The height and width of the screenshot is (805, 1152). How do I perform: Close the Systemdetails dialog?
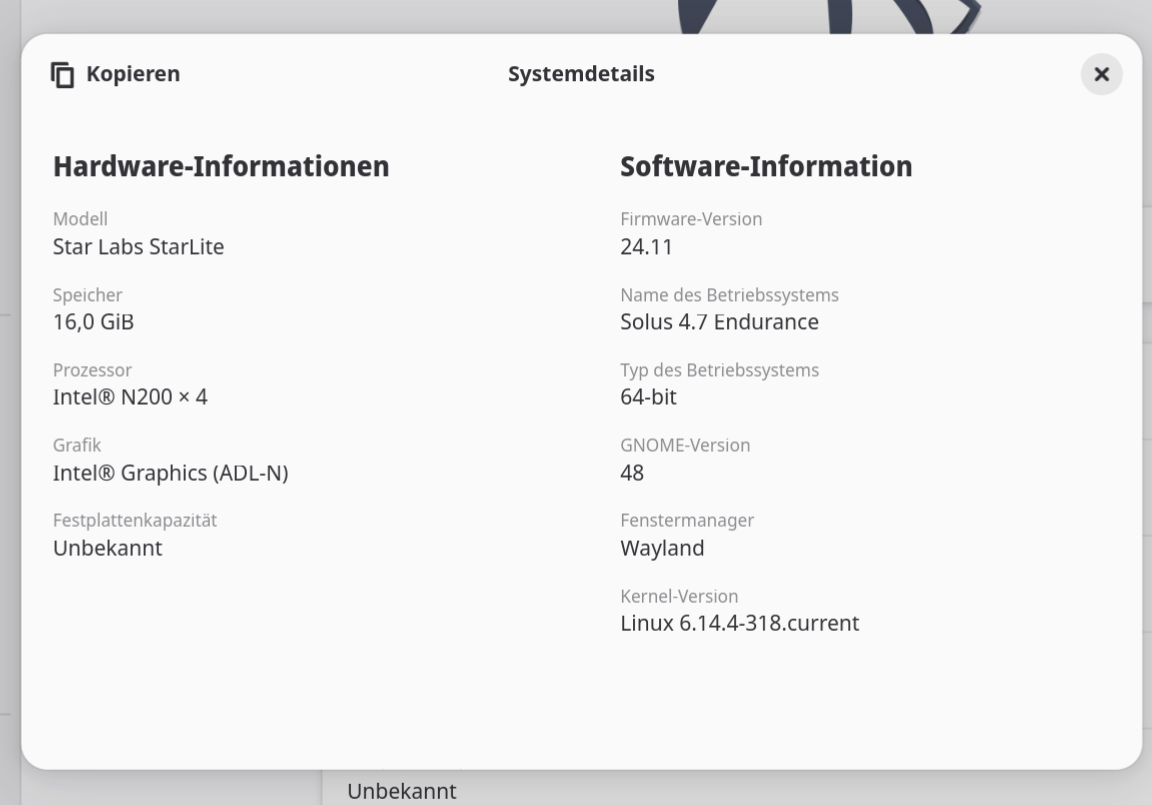click(x=1101, y=75)
